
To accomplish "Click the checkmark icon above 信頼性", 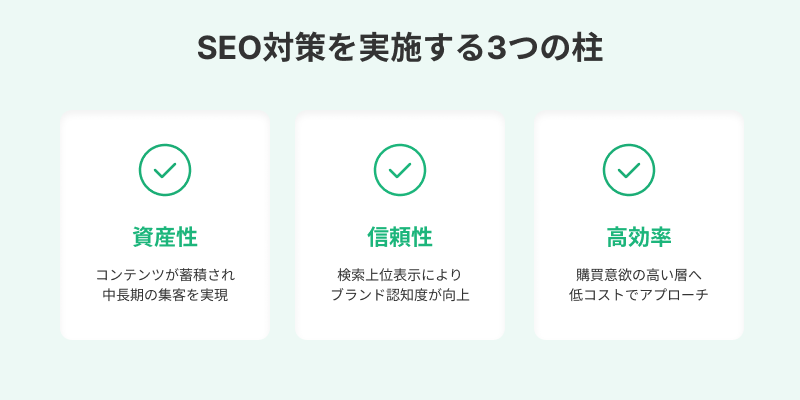I will tap(399, 170).
